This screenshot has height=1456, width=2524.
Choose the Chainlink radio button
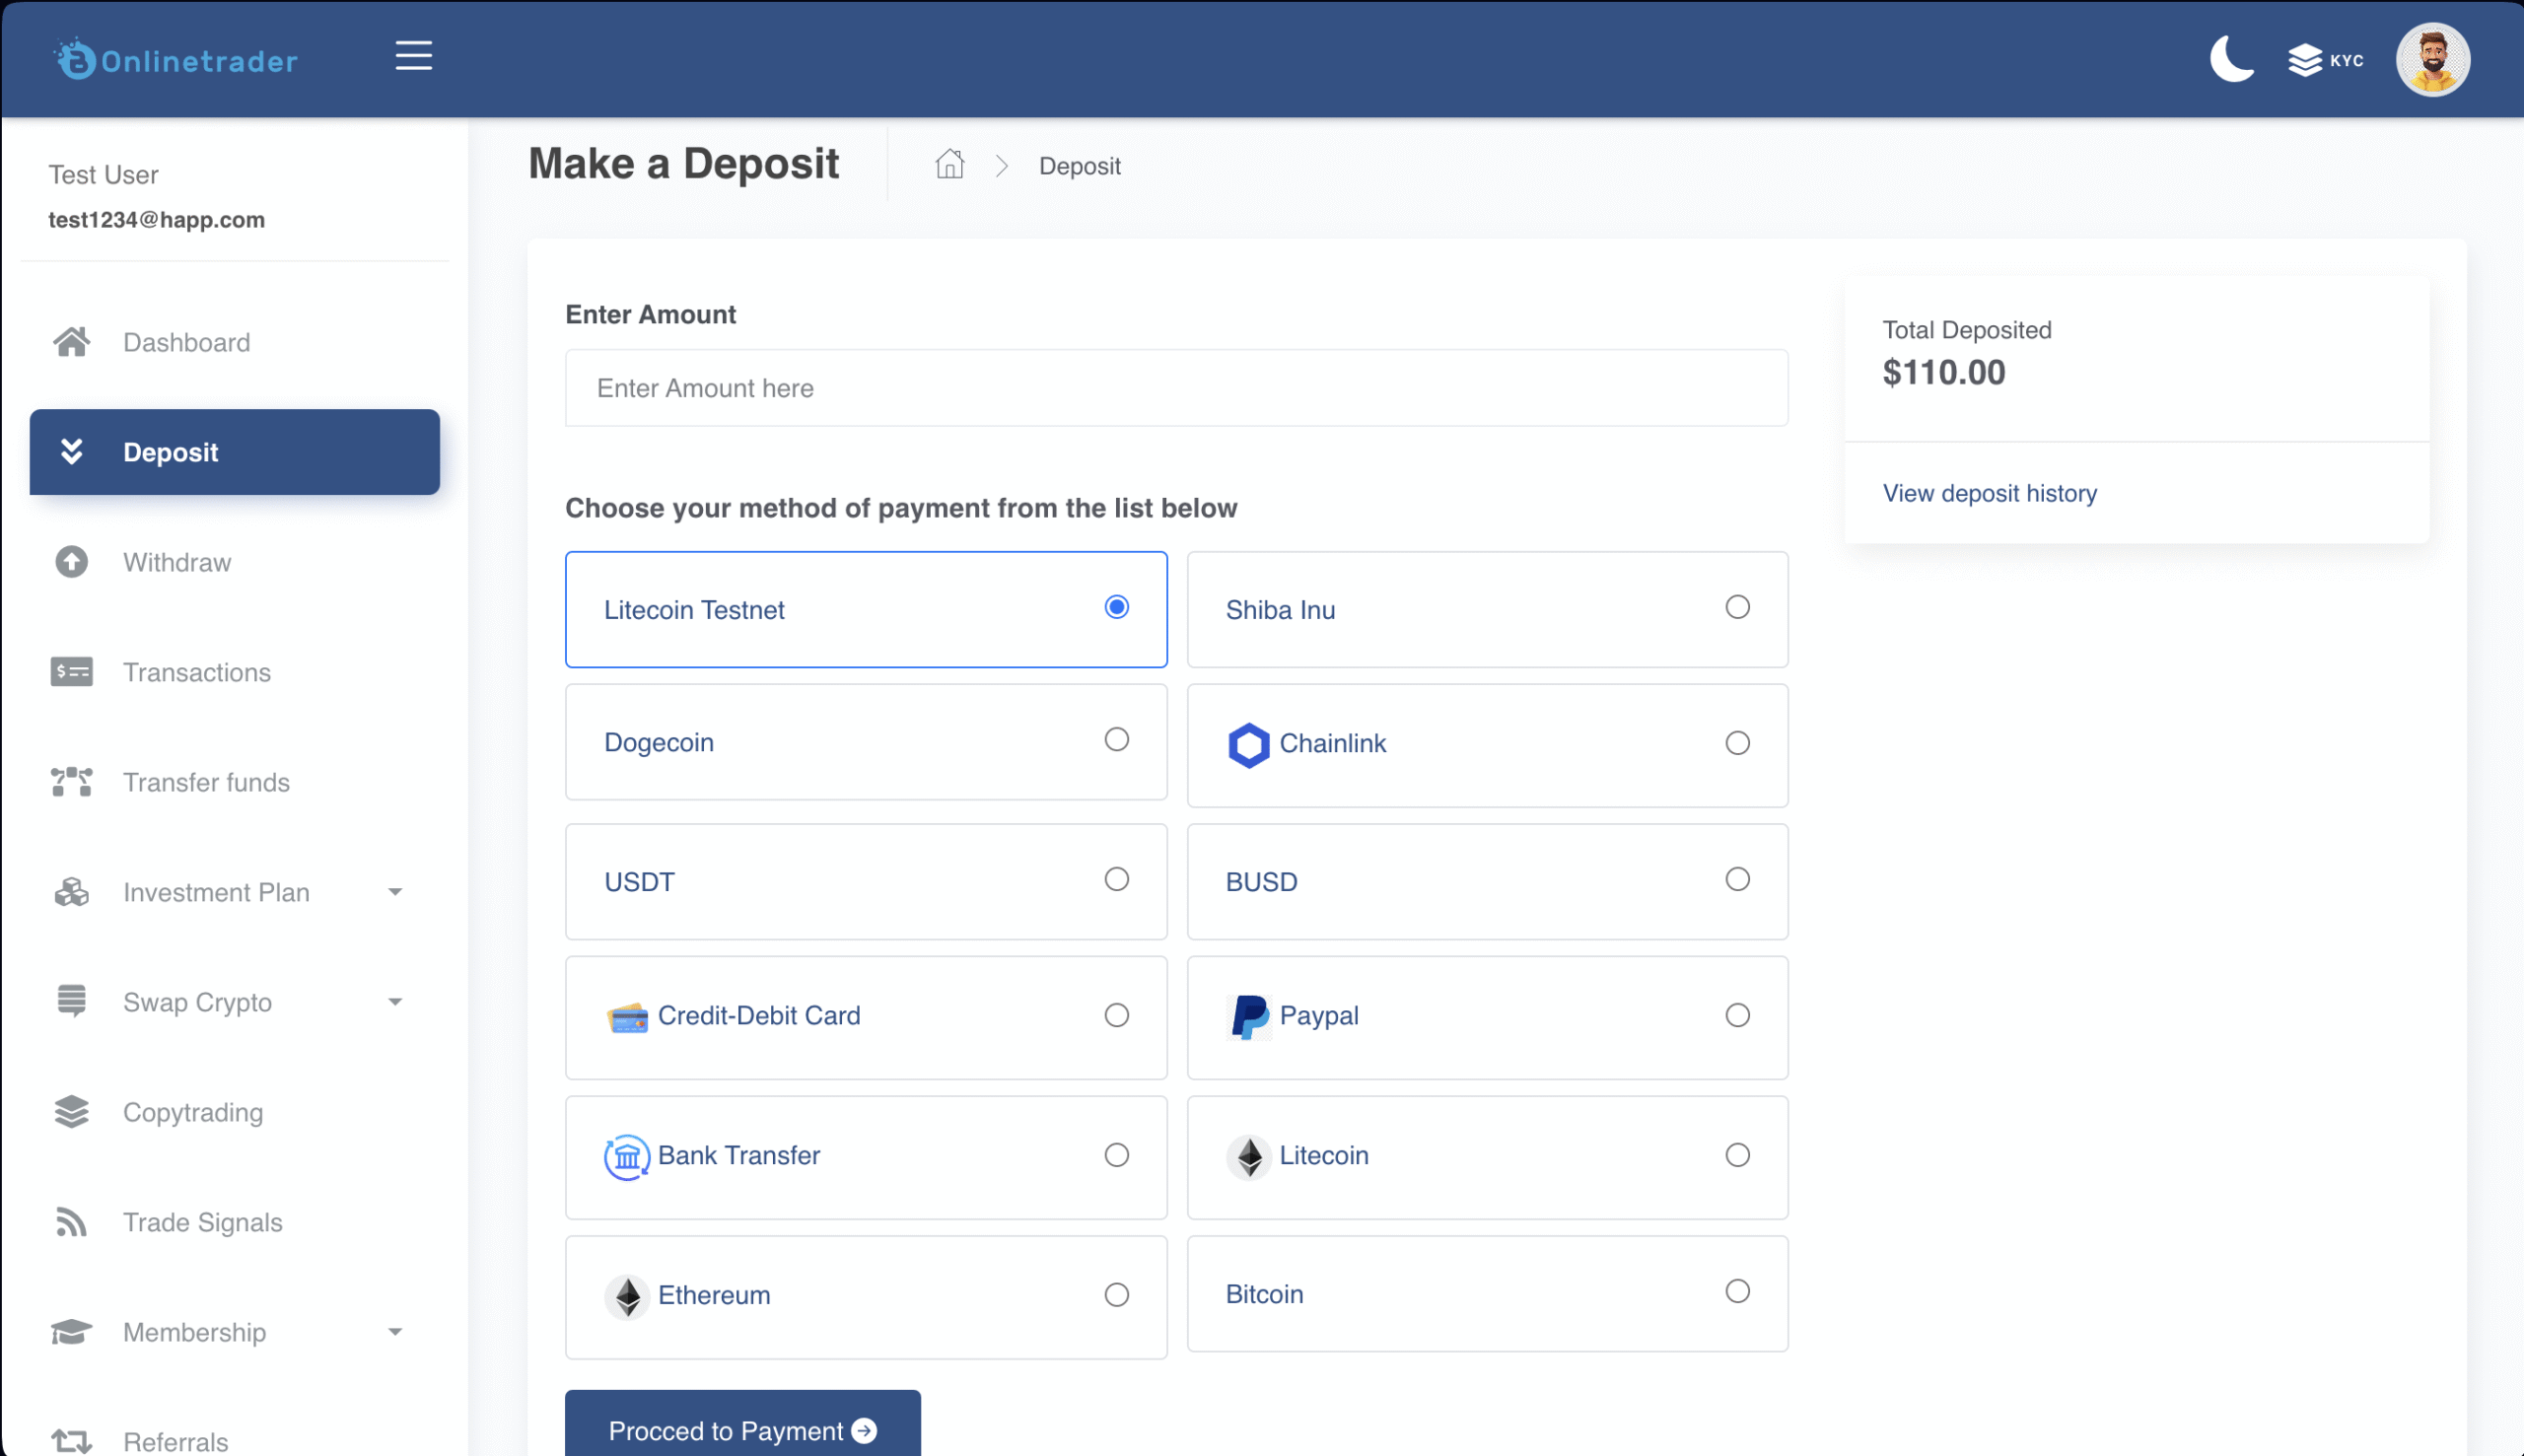coord(1737,742)
